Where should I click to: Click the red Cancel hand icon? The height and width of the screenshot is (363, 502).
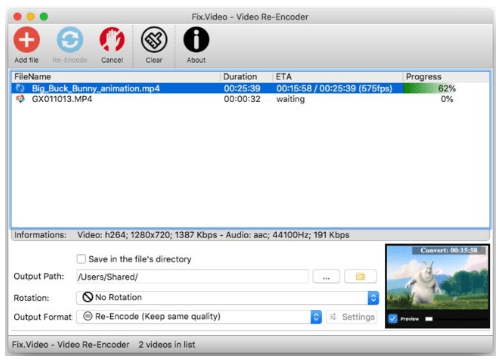click(112, 40)
